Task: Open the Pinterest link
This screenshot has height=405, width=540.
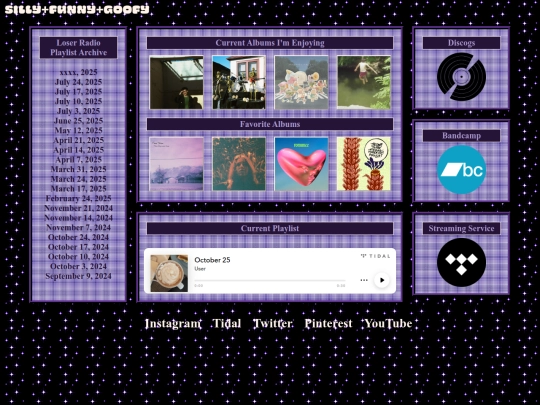Action: click(328, 323)
